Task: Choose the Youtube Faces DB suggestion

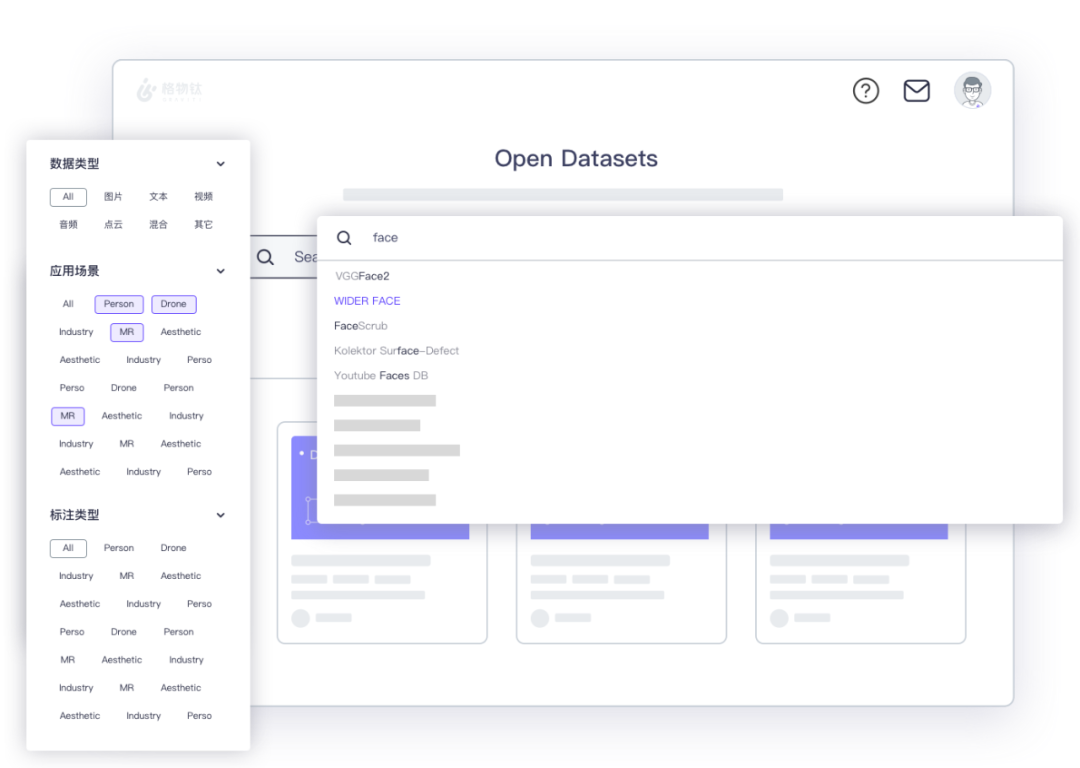Action: point(381,375)
